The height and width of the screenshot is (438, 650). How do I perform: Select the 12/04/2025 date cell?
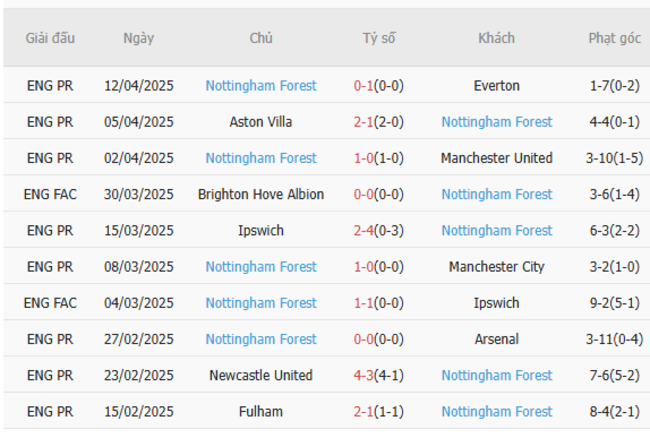point(139,86)
